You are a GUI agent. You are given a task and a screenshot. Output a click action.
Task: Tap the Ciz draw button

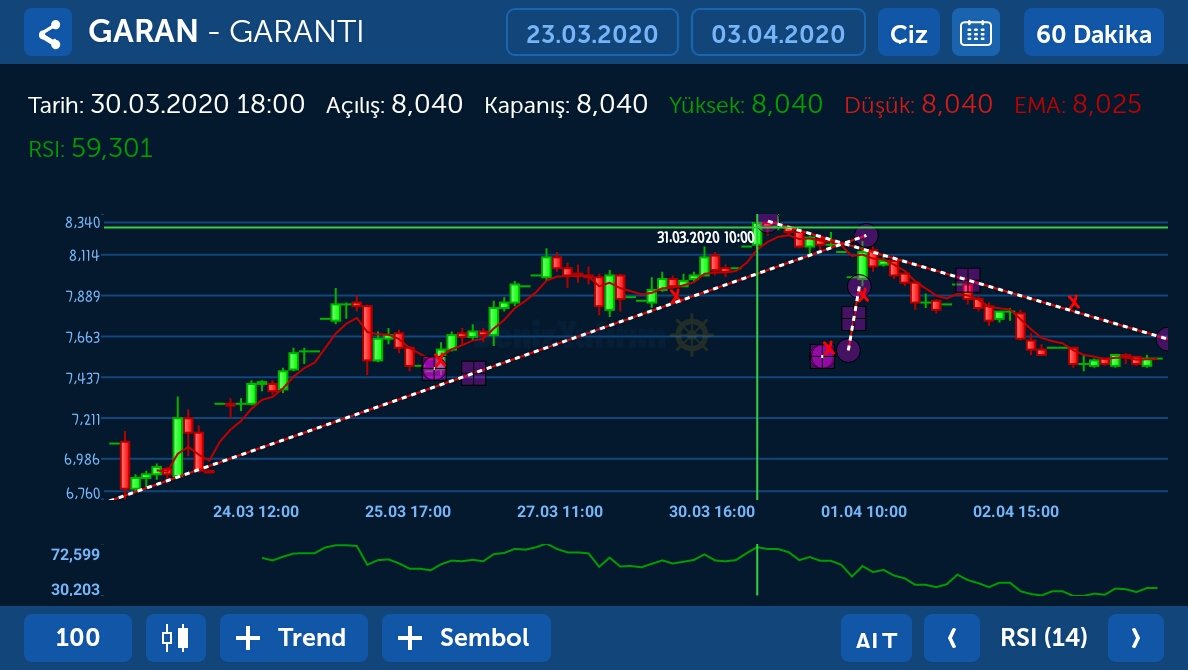(908, 33)
